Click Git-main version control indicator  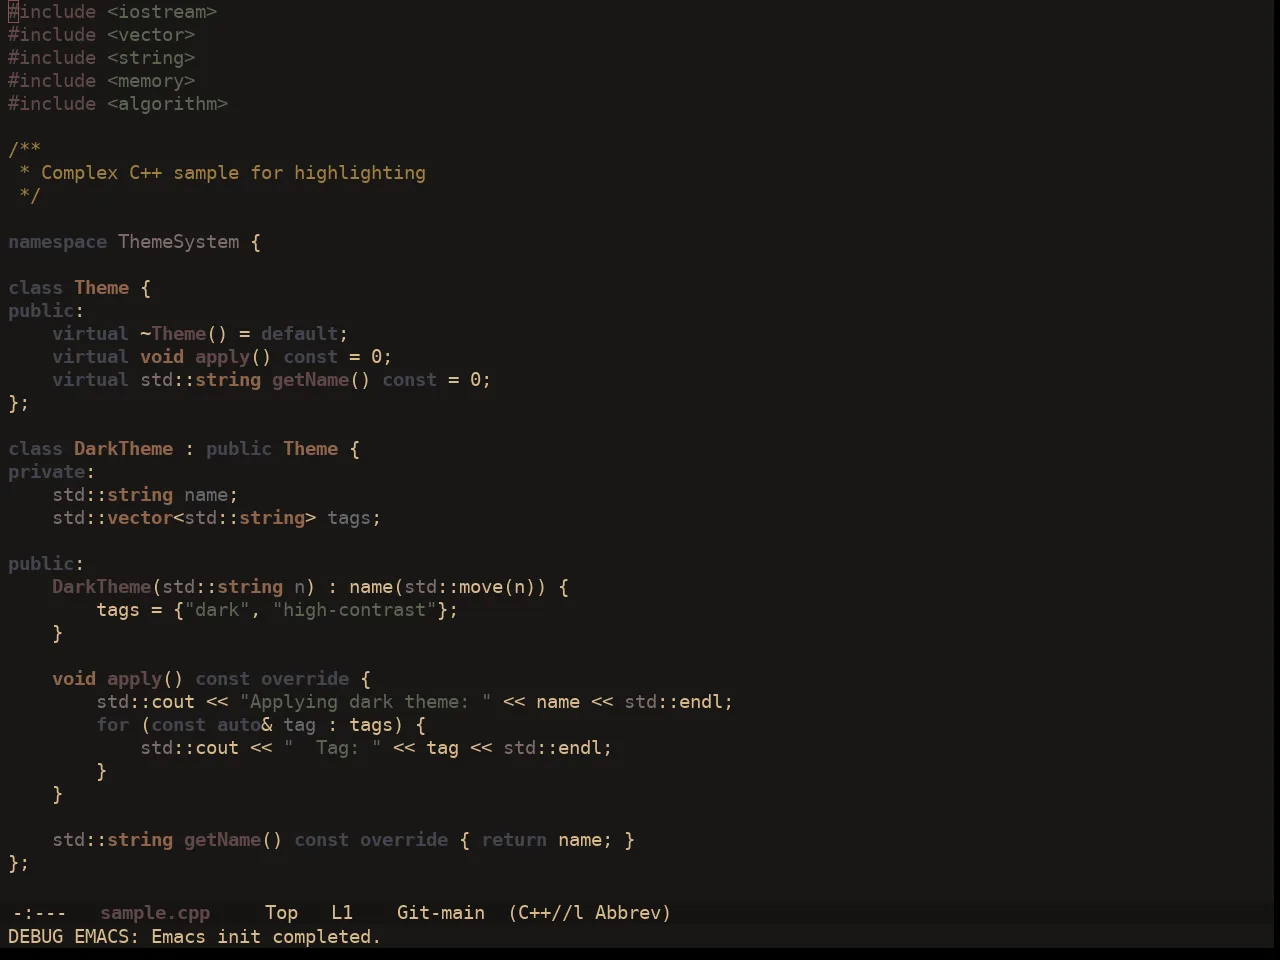441,913
